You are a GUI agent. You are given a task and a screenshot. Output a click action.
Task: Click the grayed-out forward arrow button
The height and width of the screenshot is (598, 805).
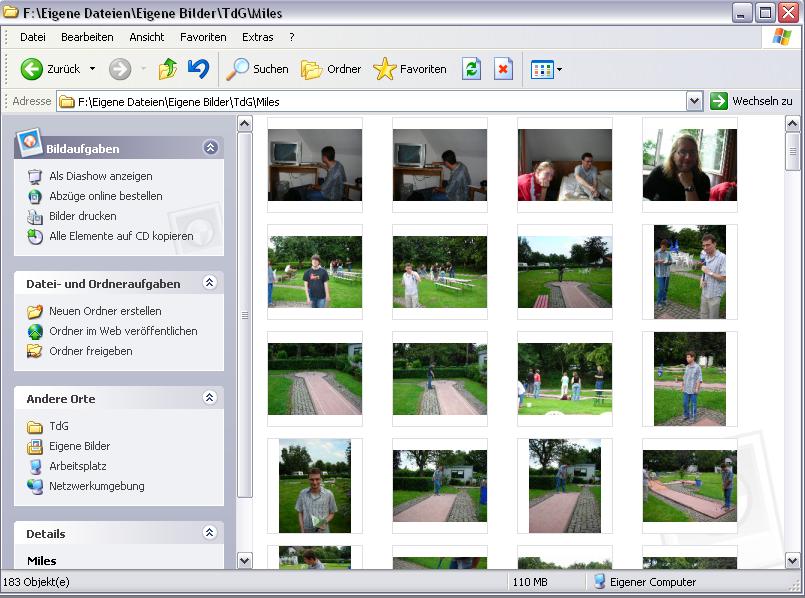point(120,69)
